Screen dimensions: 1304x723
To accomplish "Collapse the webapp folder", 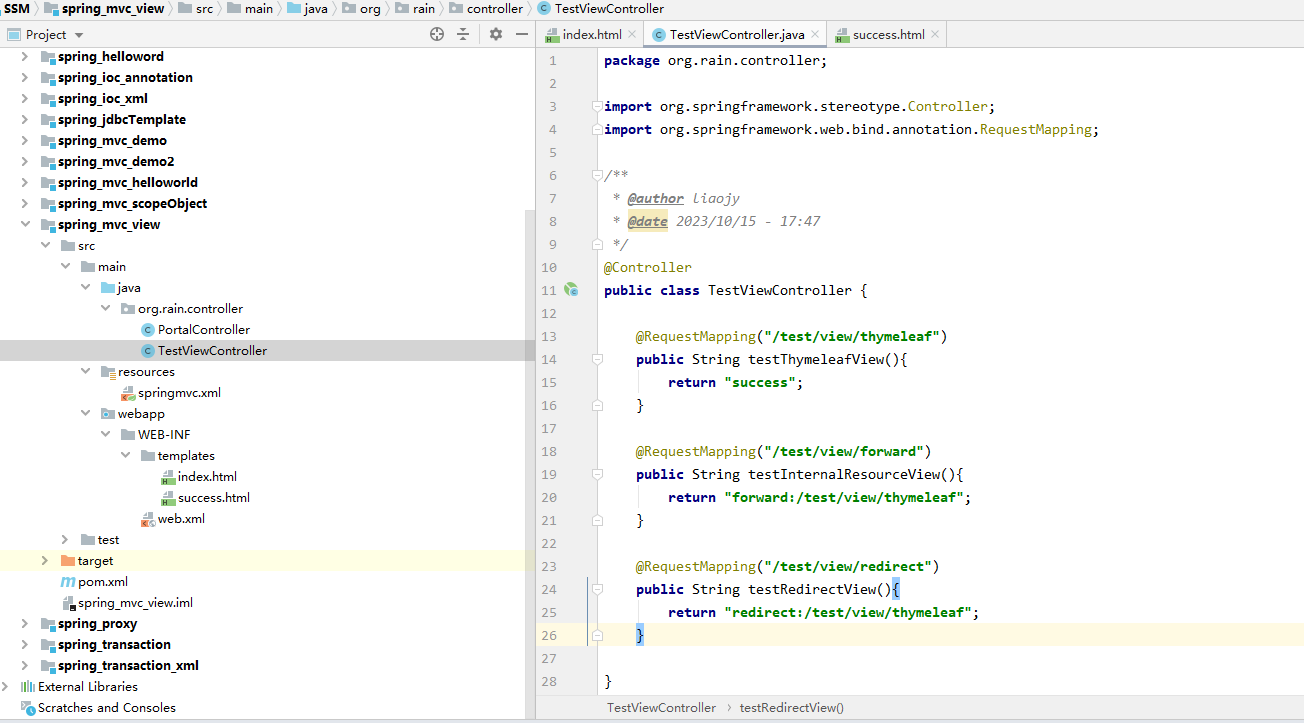I will click(85, 414).
